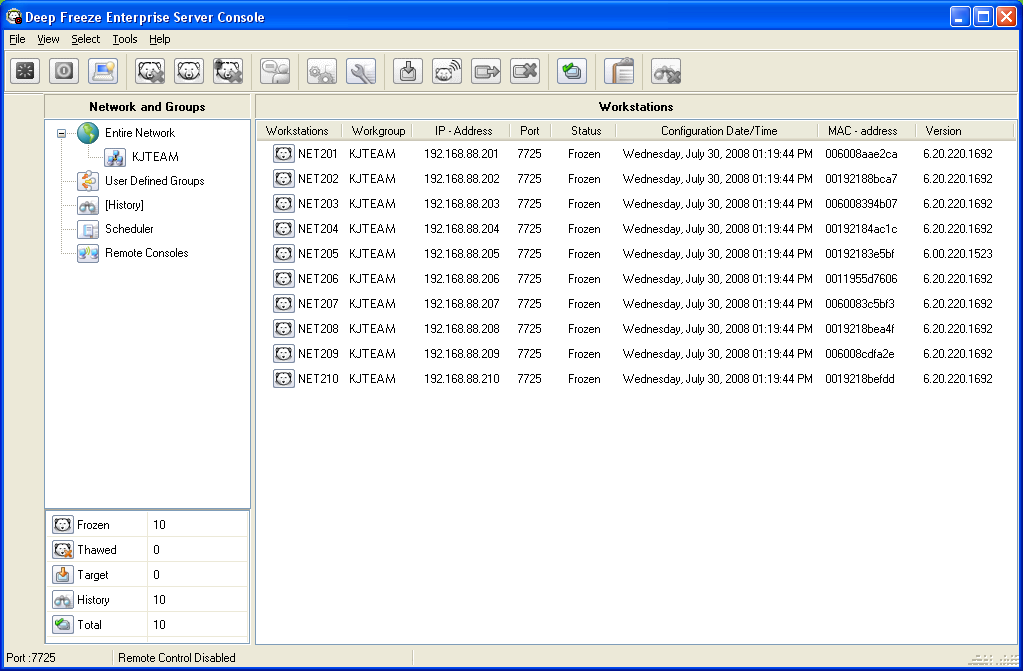This screenshot has height=671, width=1023.
Task: Click the frozen bear icon beside NET210
Action: (x=283, y=379)
